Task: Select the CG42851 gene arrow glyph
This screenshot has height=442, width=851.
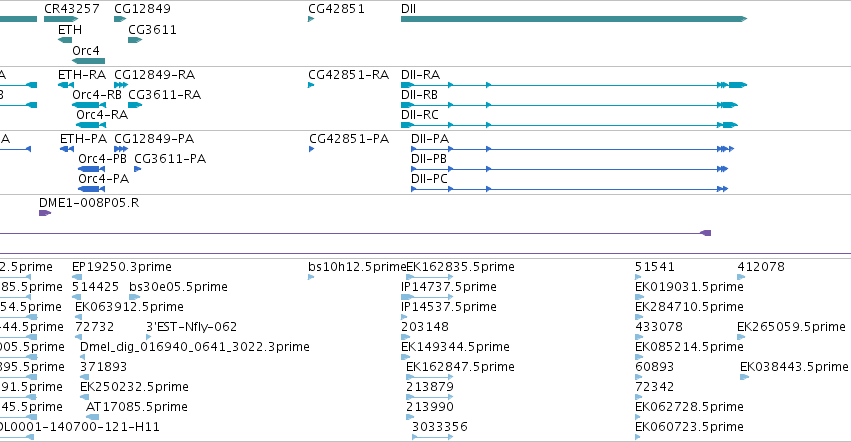Action: [311, 19]
